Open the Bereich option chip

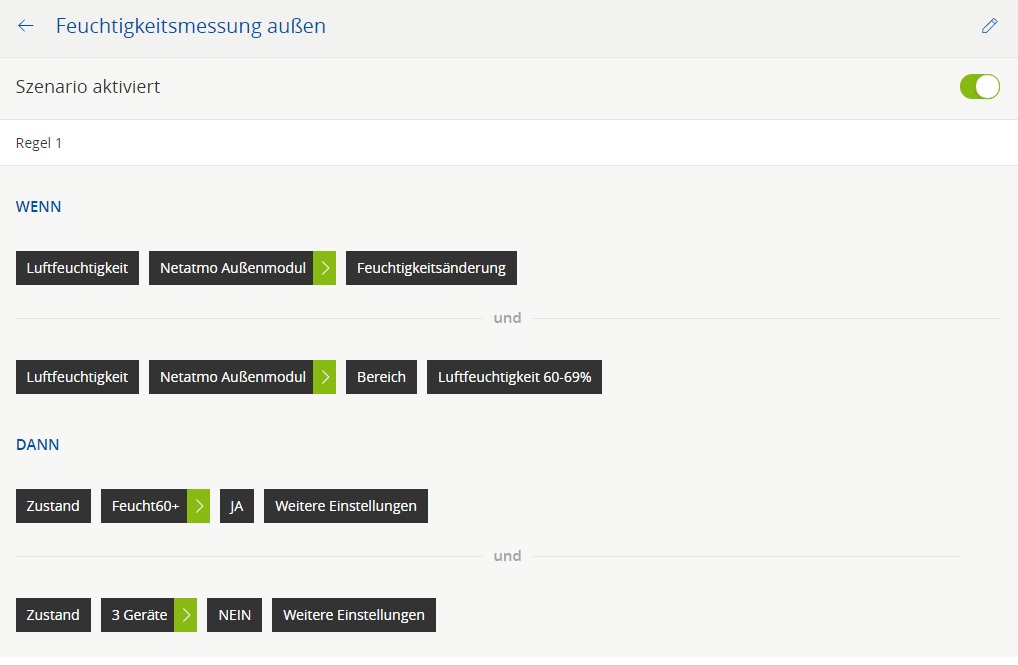(381, 377)
